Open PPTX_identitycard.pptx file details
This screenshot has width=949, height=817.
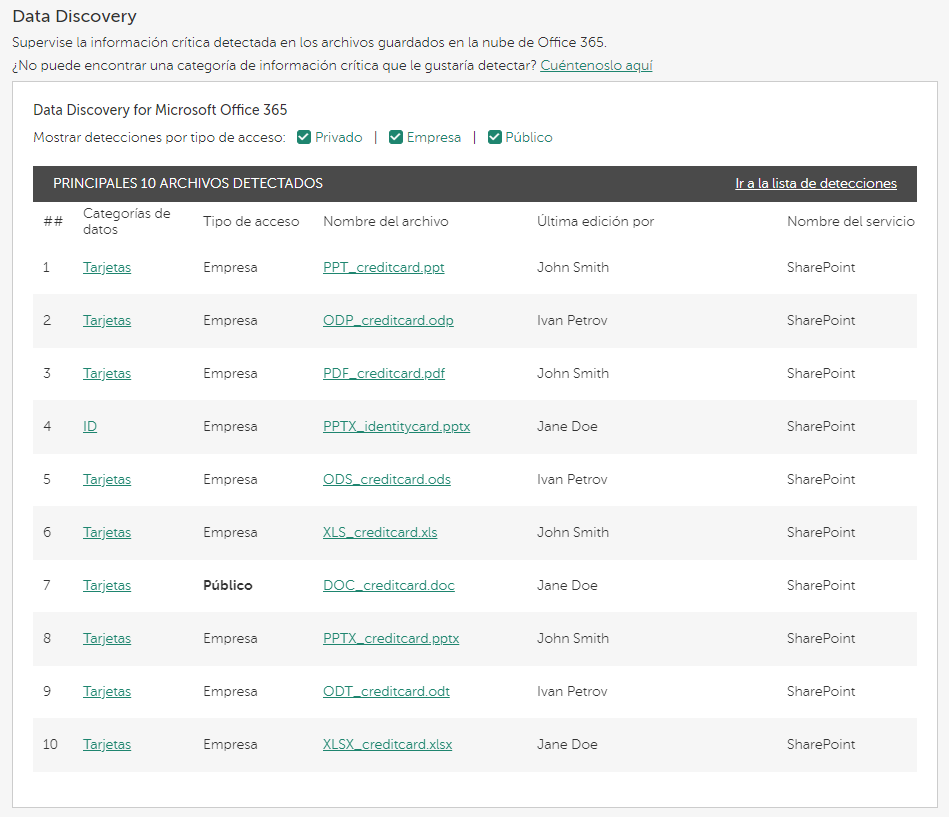pyautogui.click(x=396, y=427)
